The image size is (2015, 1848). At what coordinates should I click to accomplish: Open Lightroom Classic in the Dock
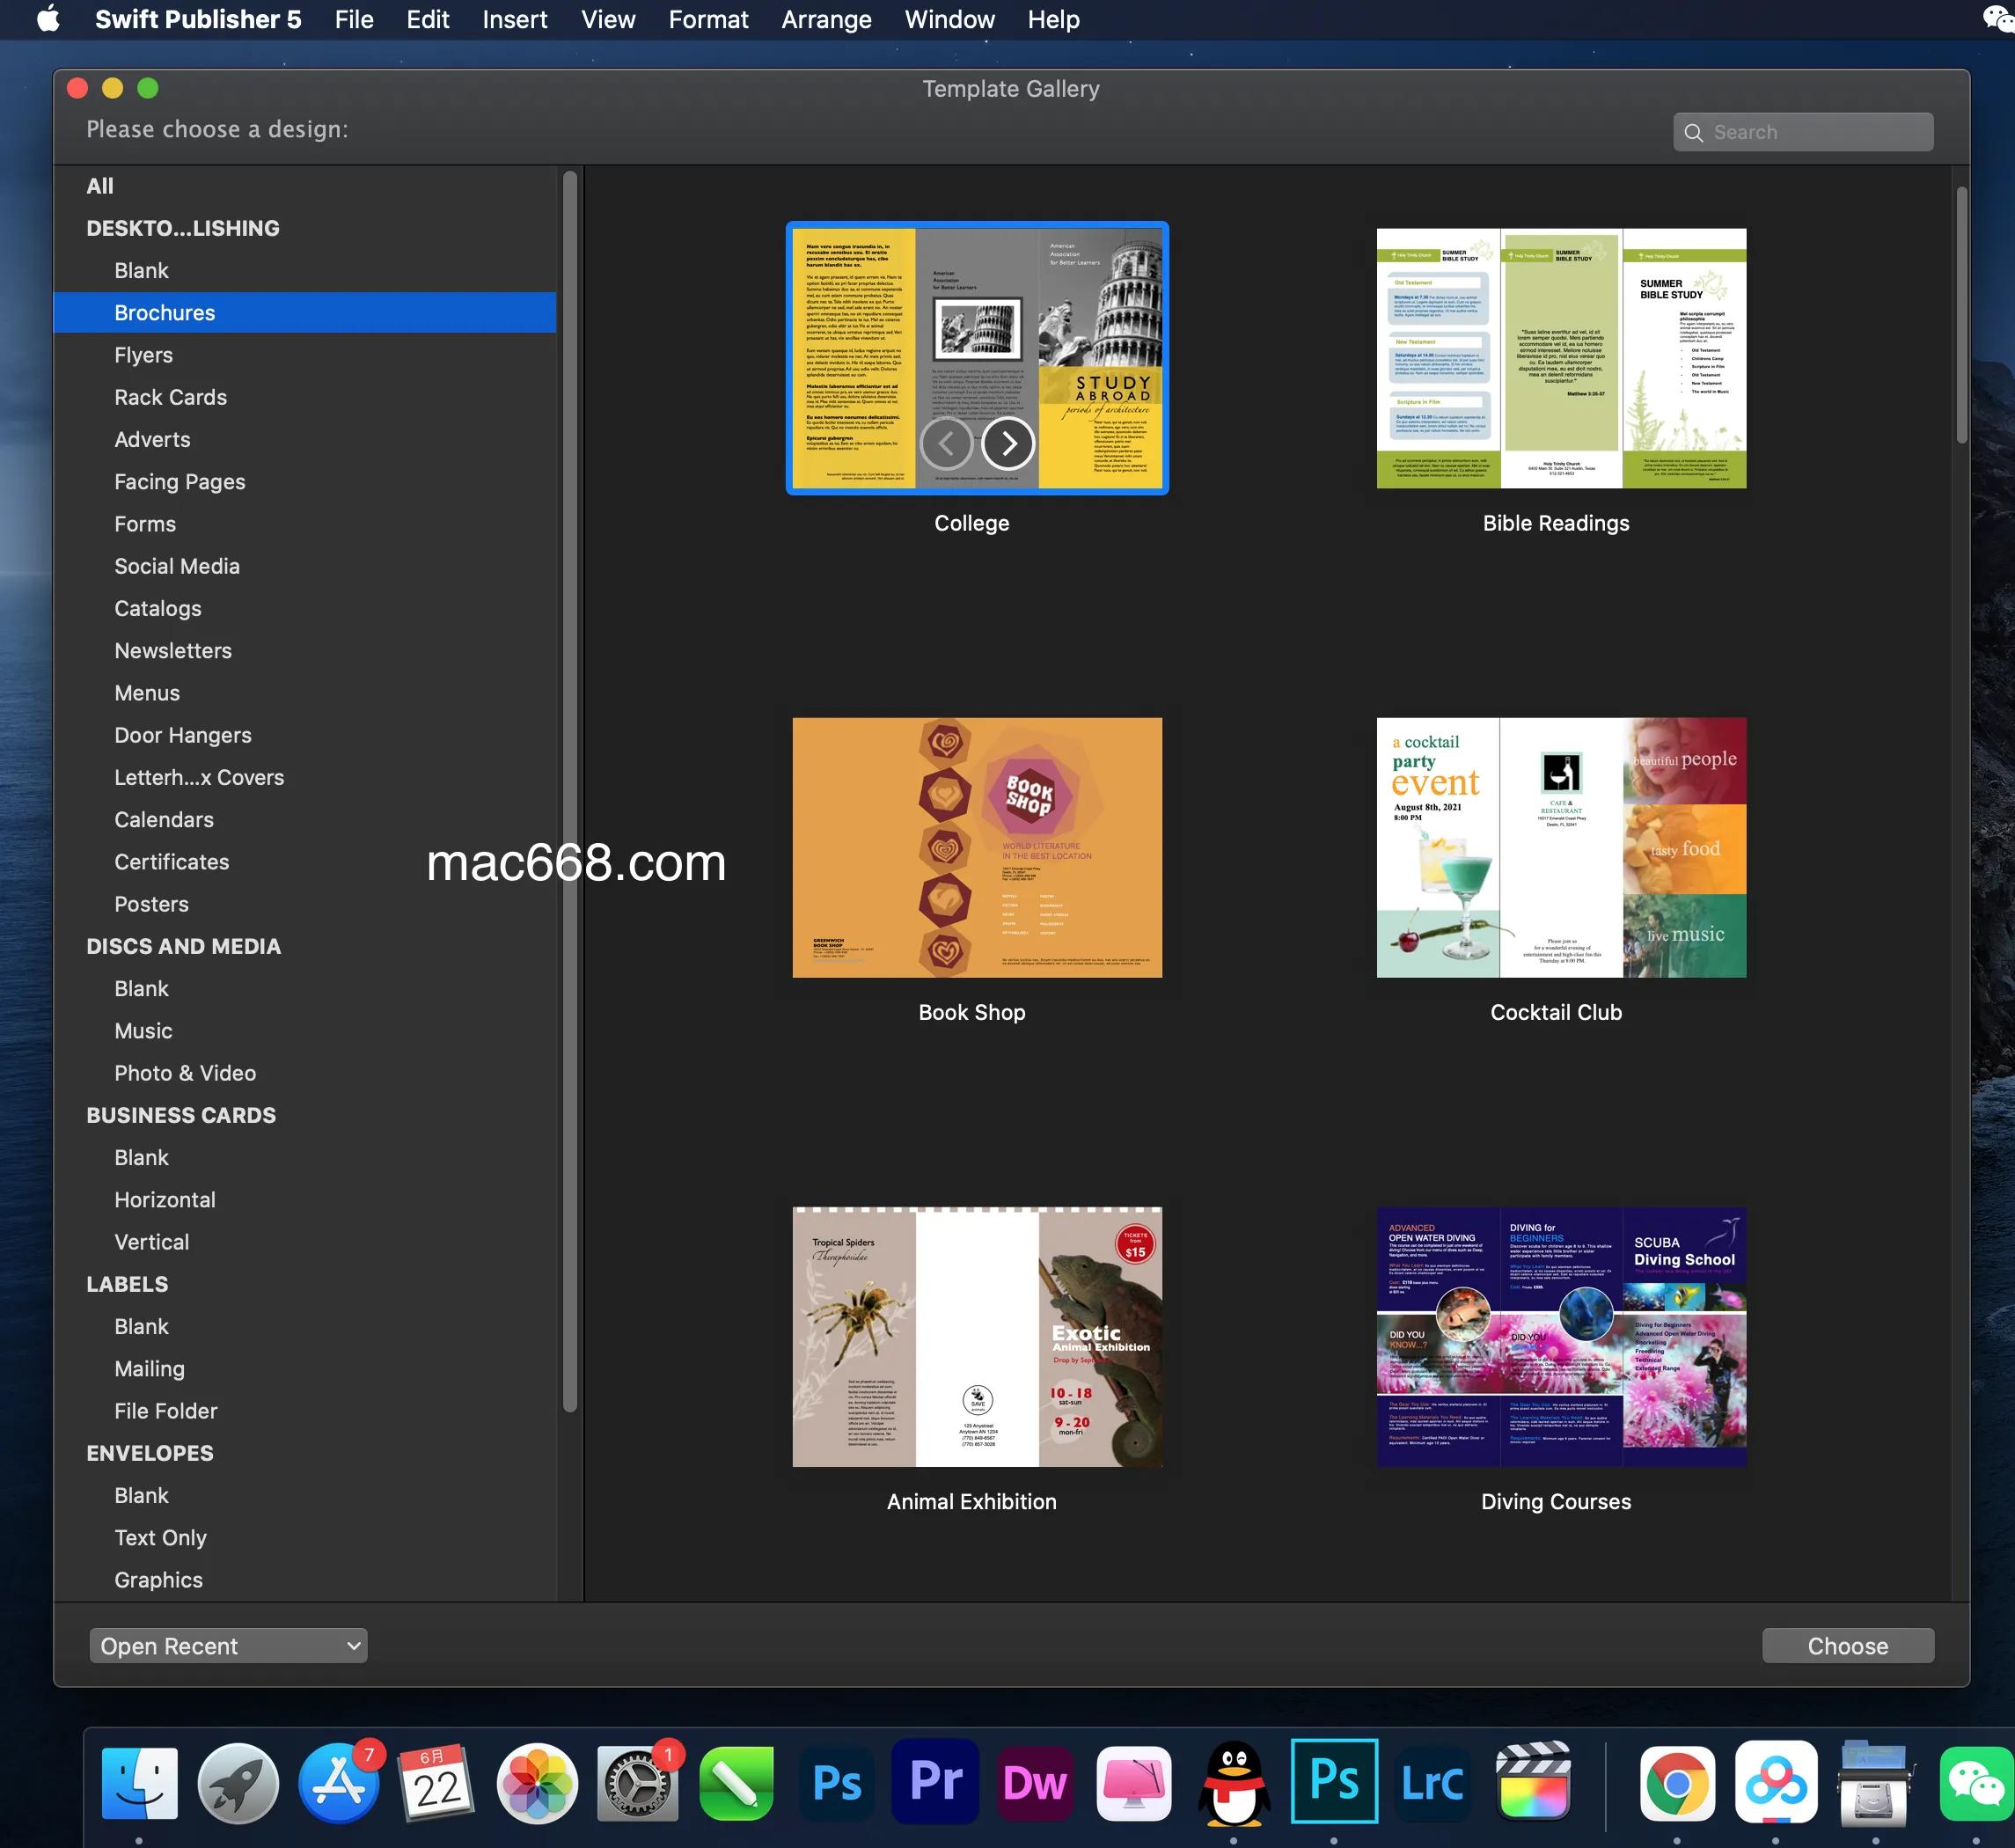[1432, 1783]
